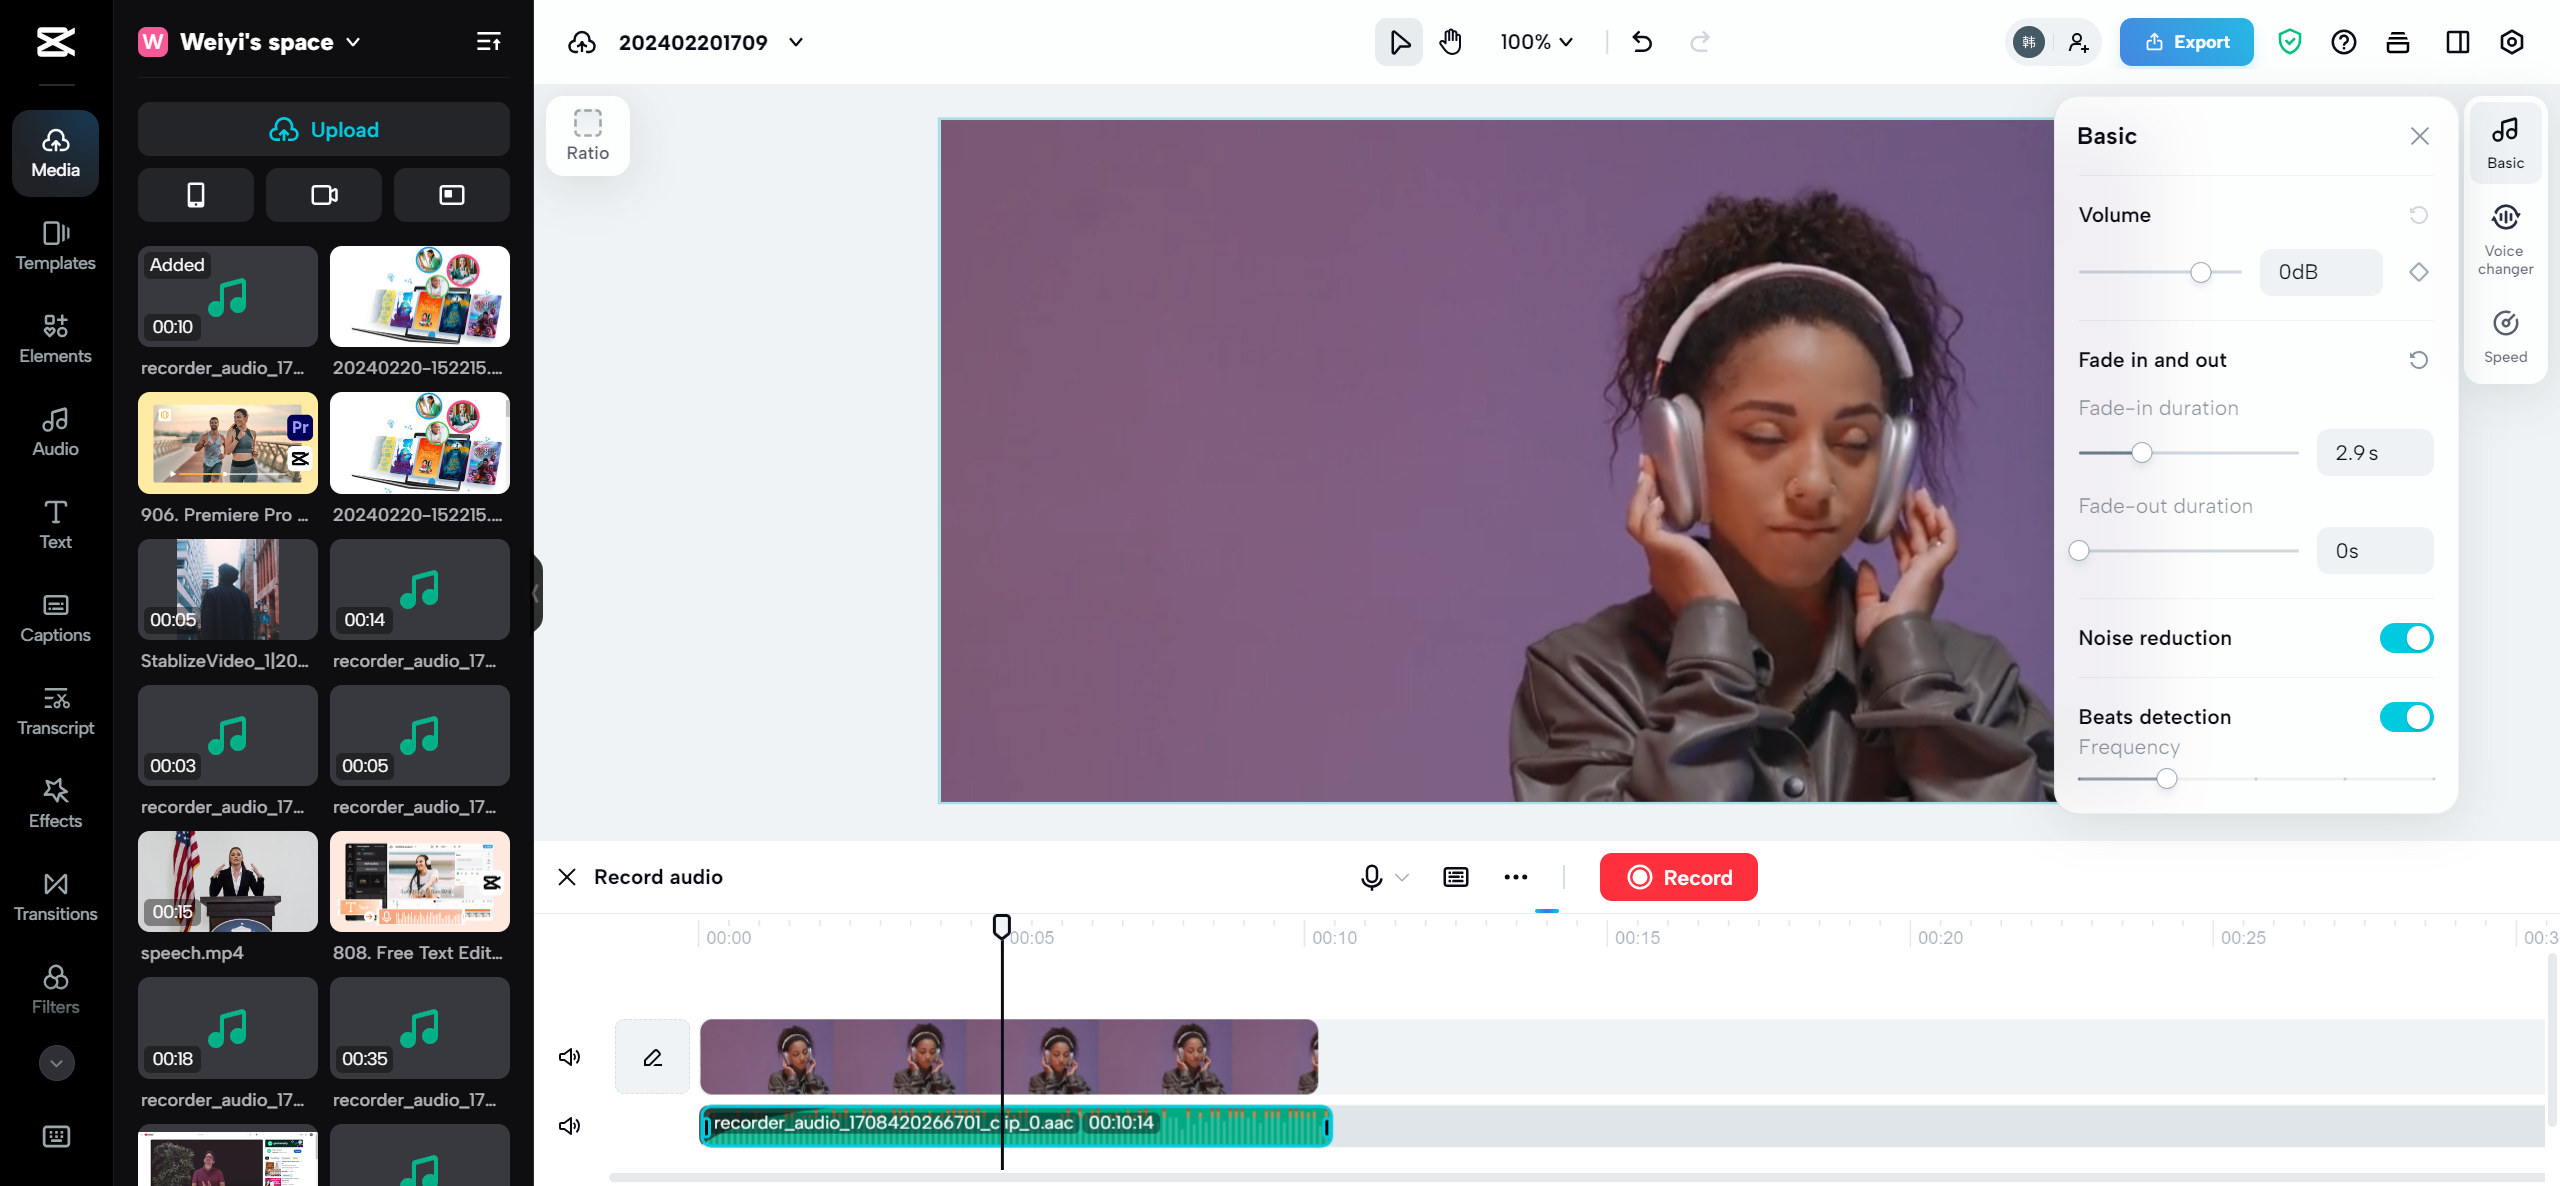Select the Text tool from the sidebar

coord(55,523)
